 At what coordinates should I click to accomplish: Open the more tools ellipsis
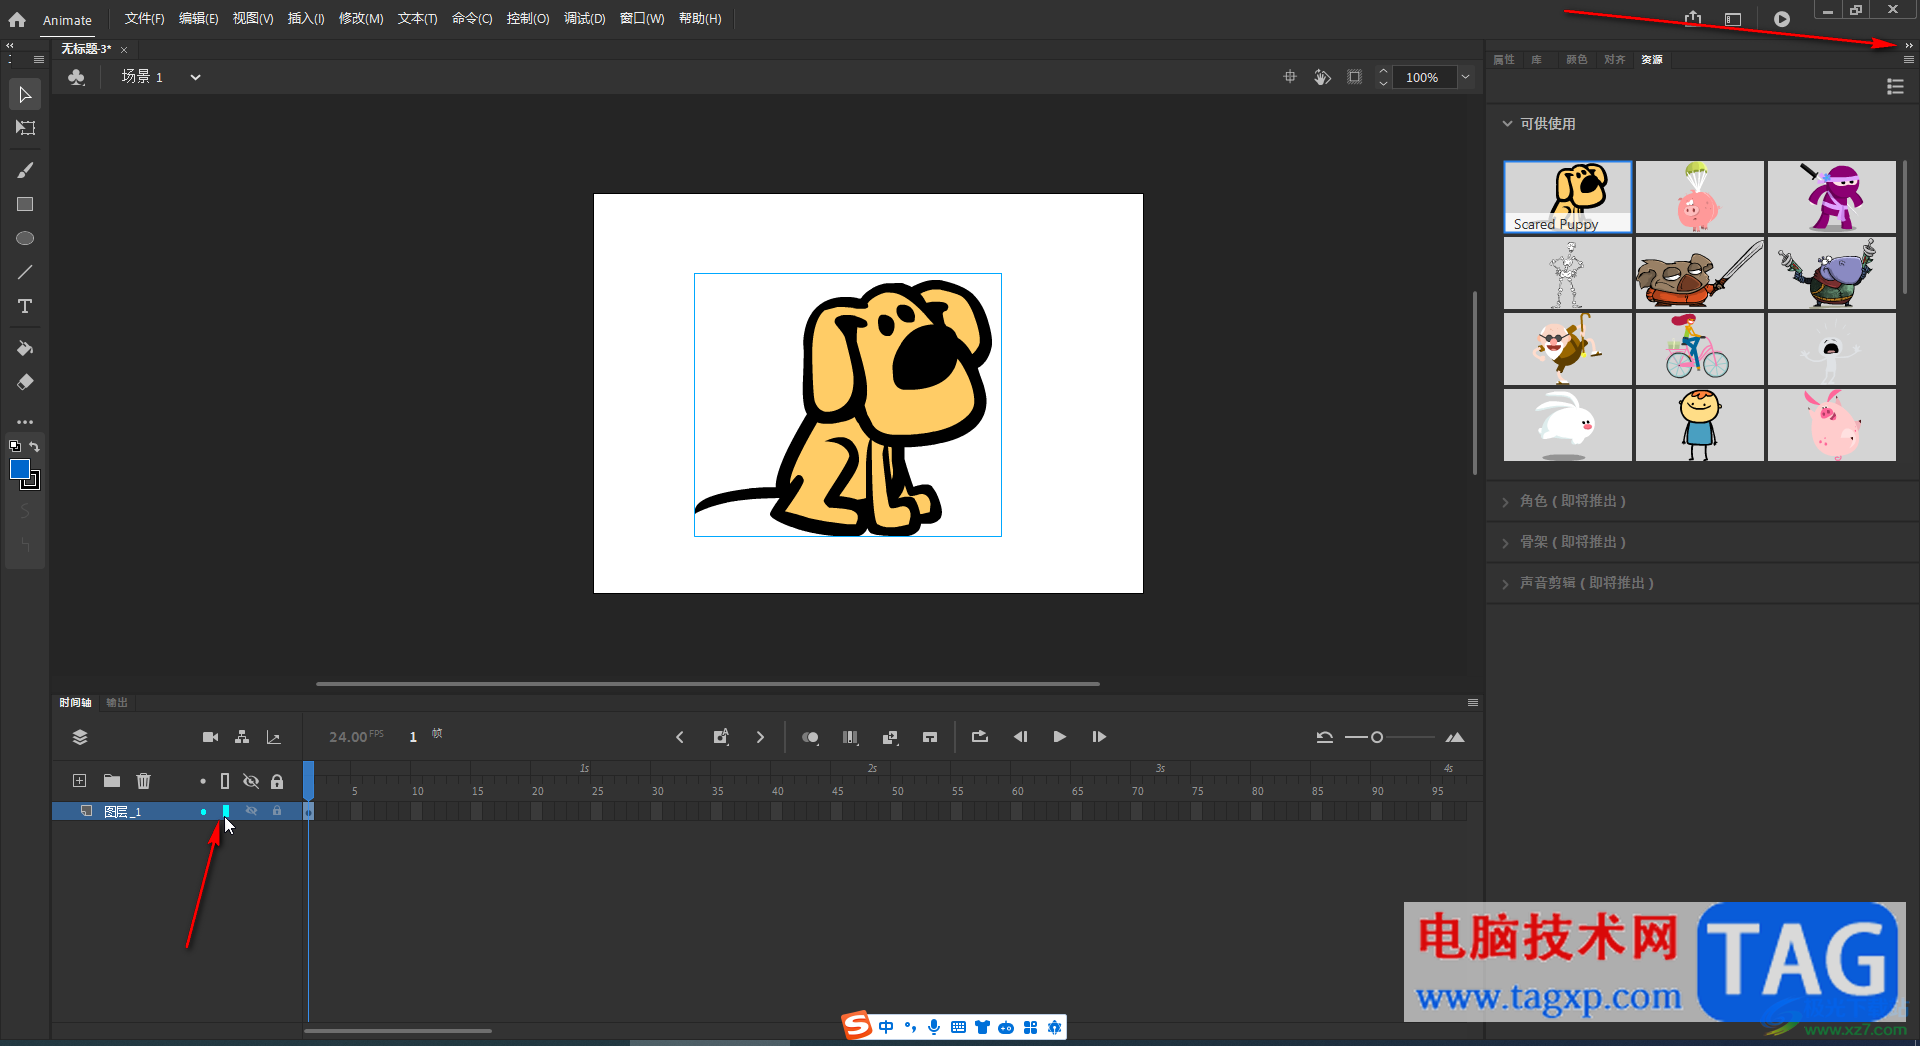25,422
